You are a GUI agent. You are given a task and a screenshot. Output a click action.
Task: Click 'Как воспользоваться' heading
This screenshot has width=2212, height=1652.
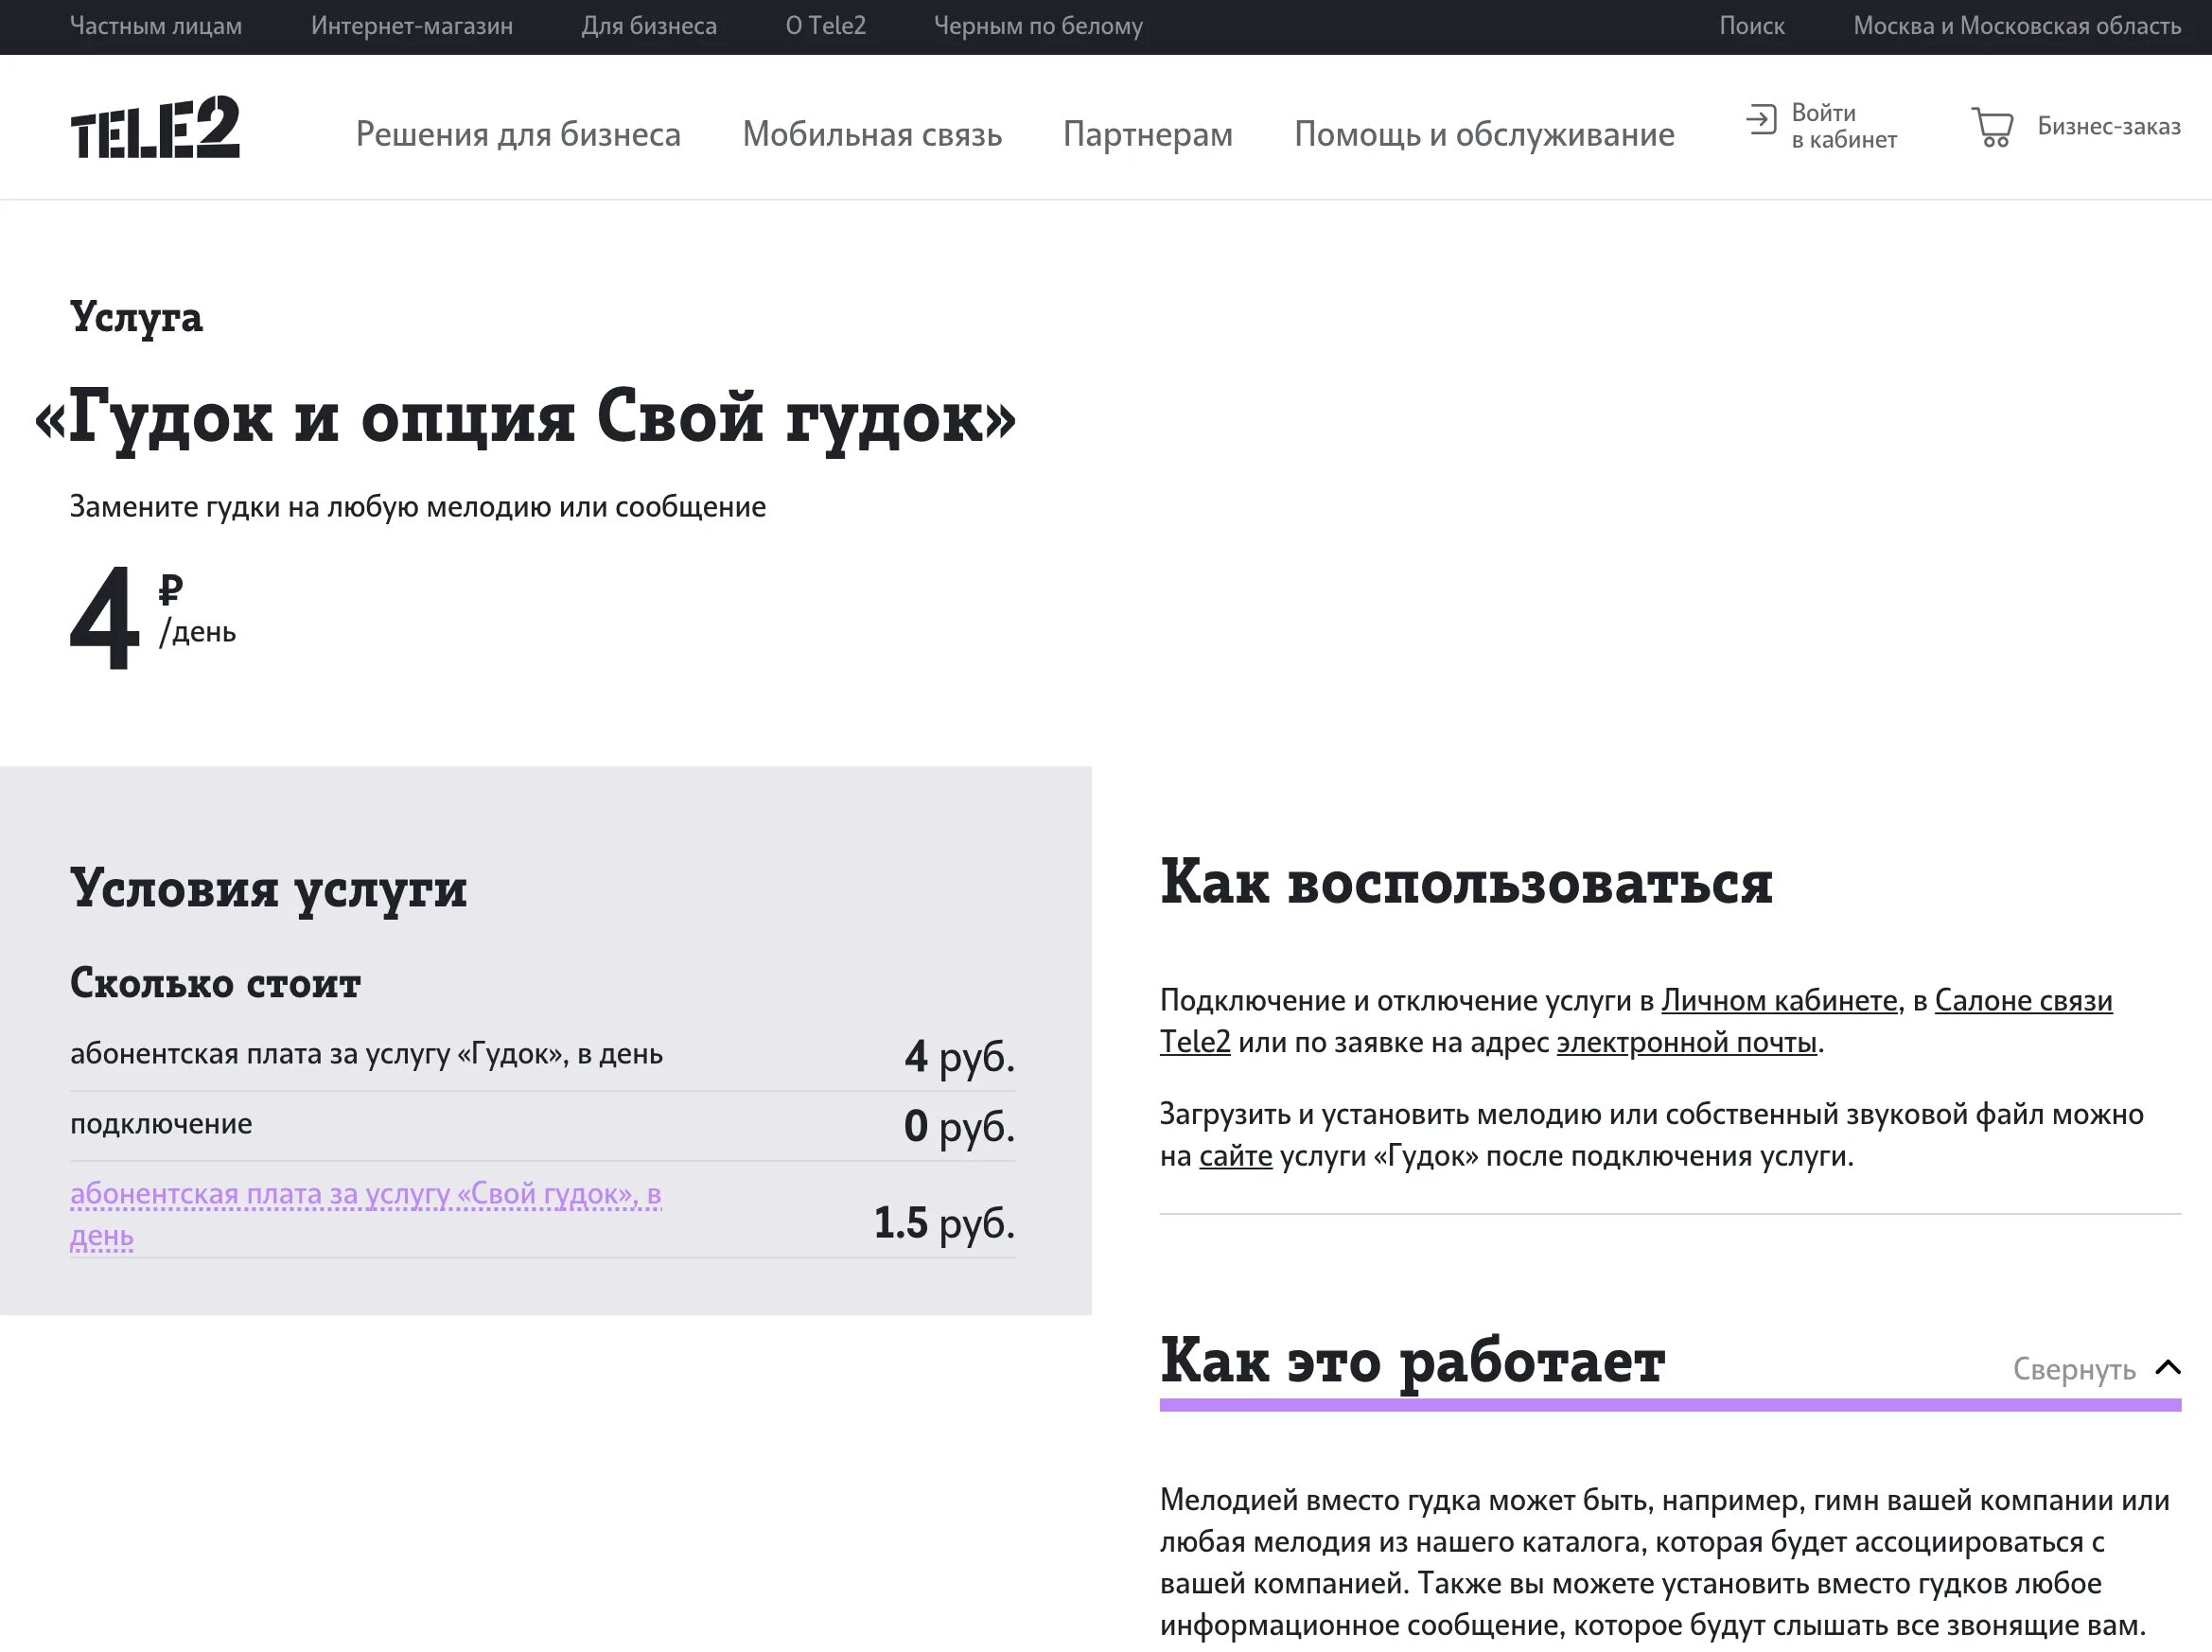[x=1466, y=882]
